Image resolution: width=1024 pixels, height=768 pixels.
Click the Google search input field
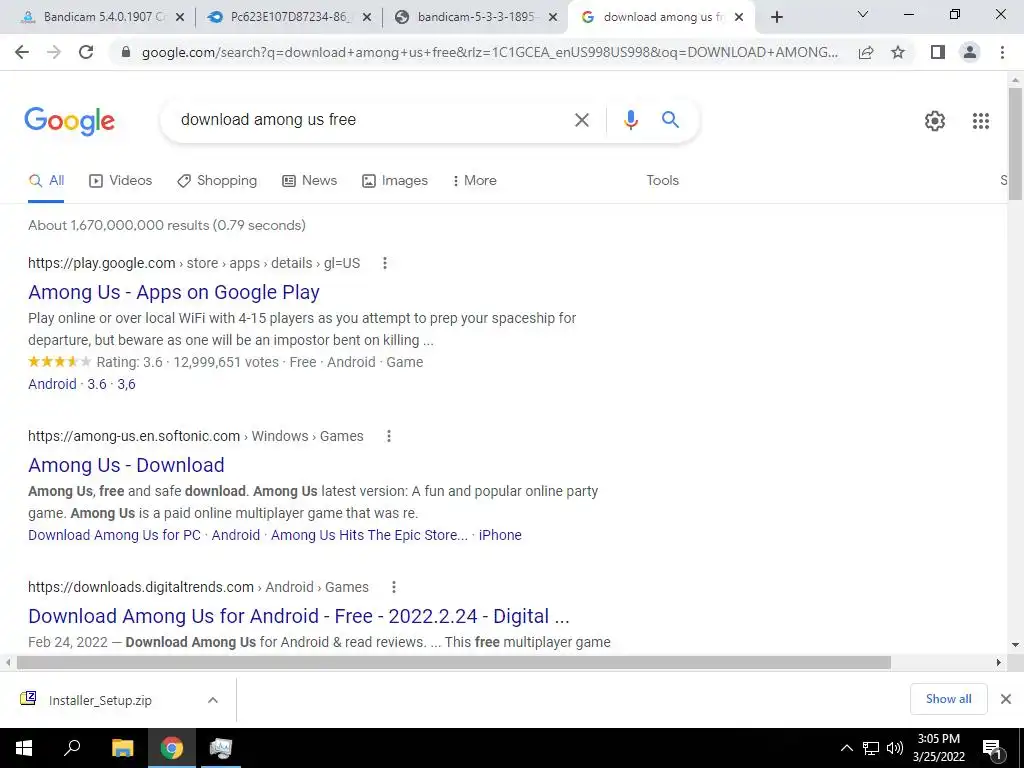(366, 120)
